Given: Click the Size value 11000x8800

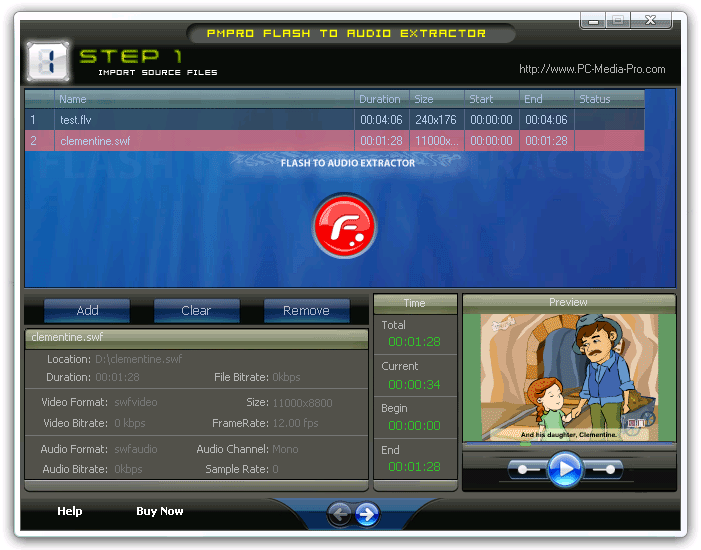Looking at the screenshot, I should pyautogui.click(x=302, y=403).
